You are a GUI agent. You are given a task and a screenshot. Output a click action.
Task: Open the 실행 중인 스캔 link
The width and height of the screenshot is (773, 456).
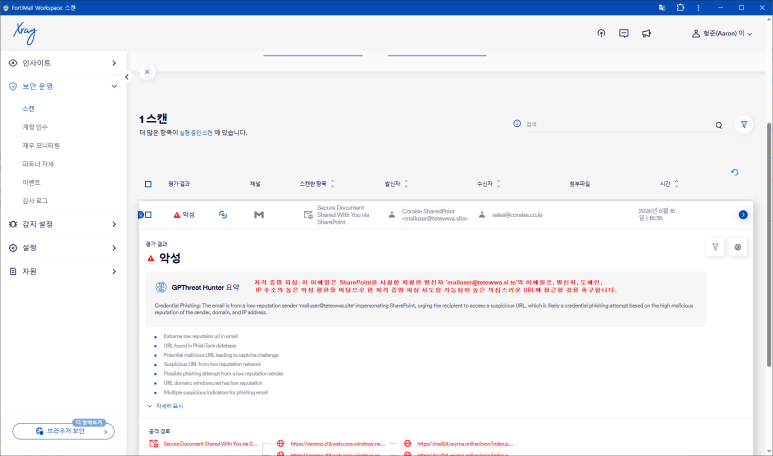pos(196,133)
